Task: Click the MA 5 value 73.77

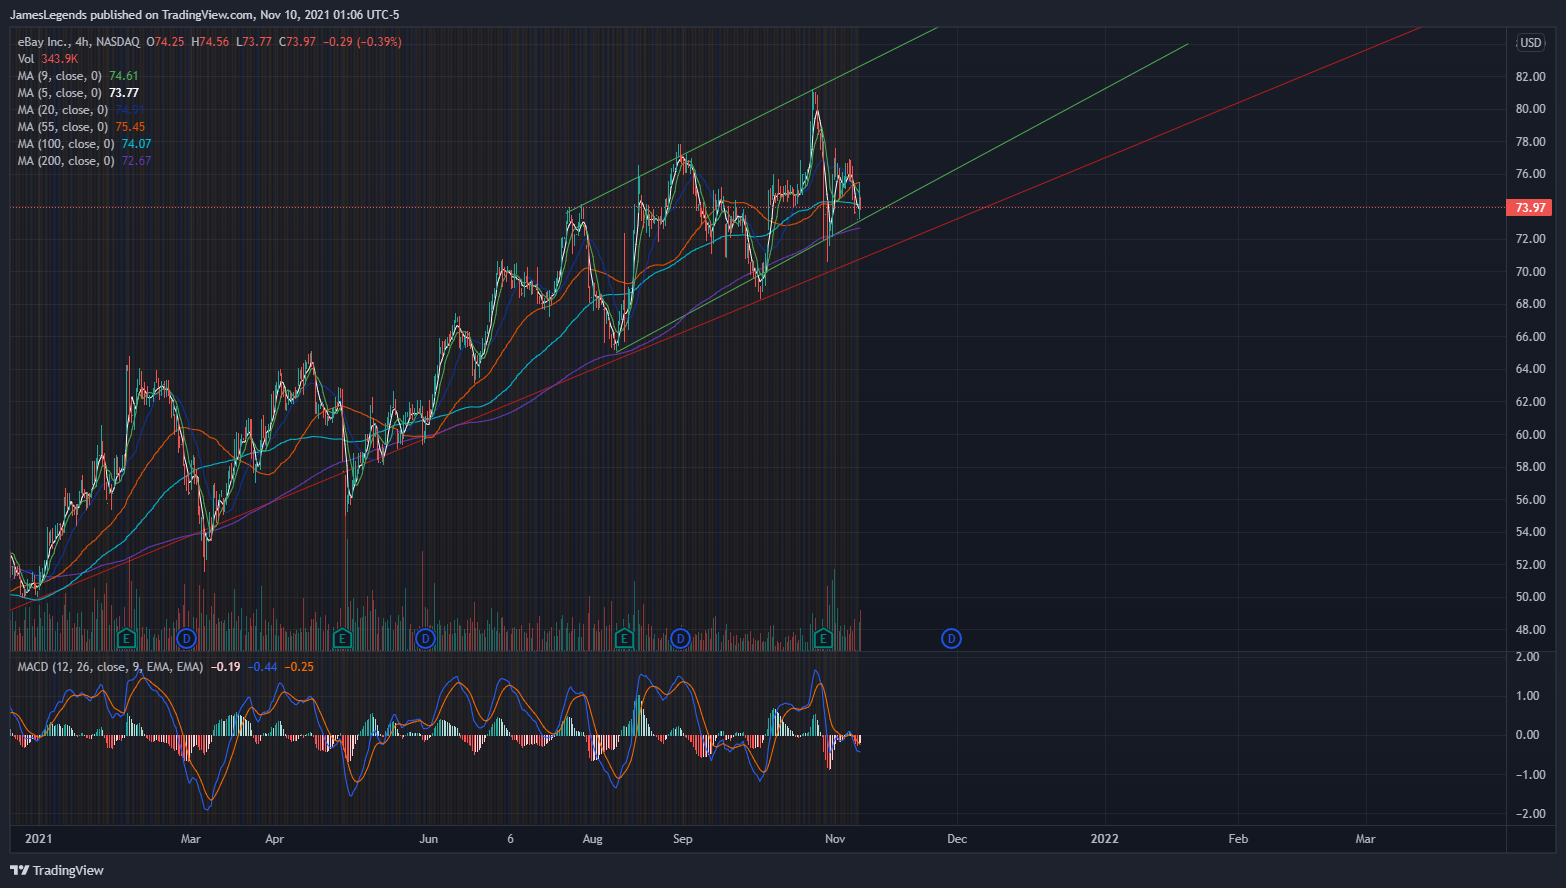Action: 124,93
